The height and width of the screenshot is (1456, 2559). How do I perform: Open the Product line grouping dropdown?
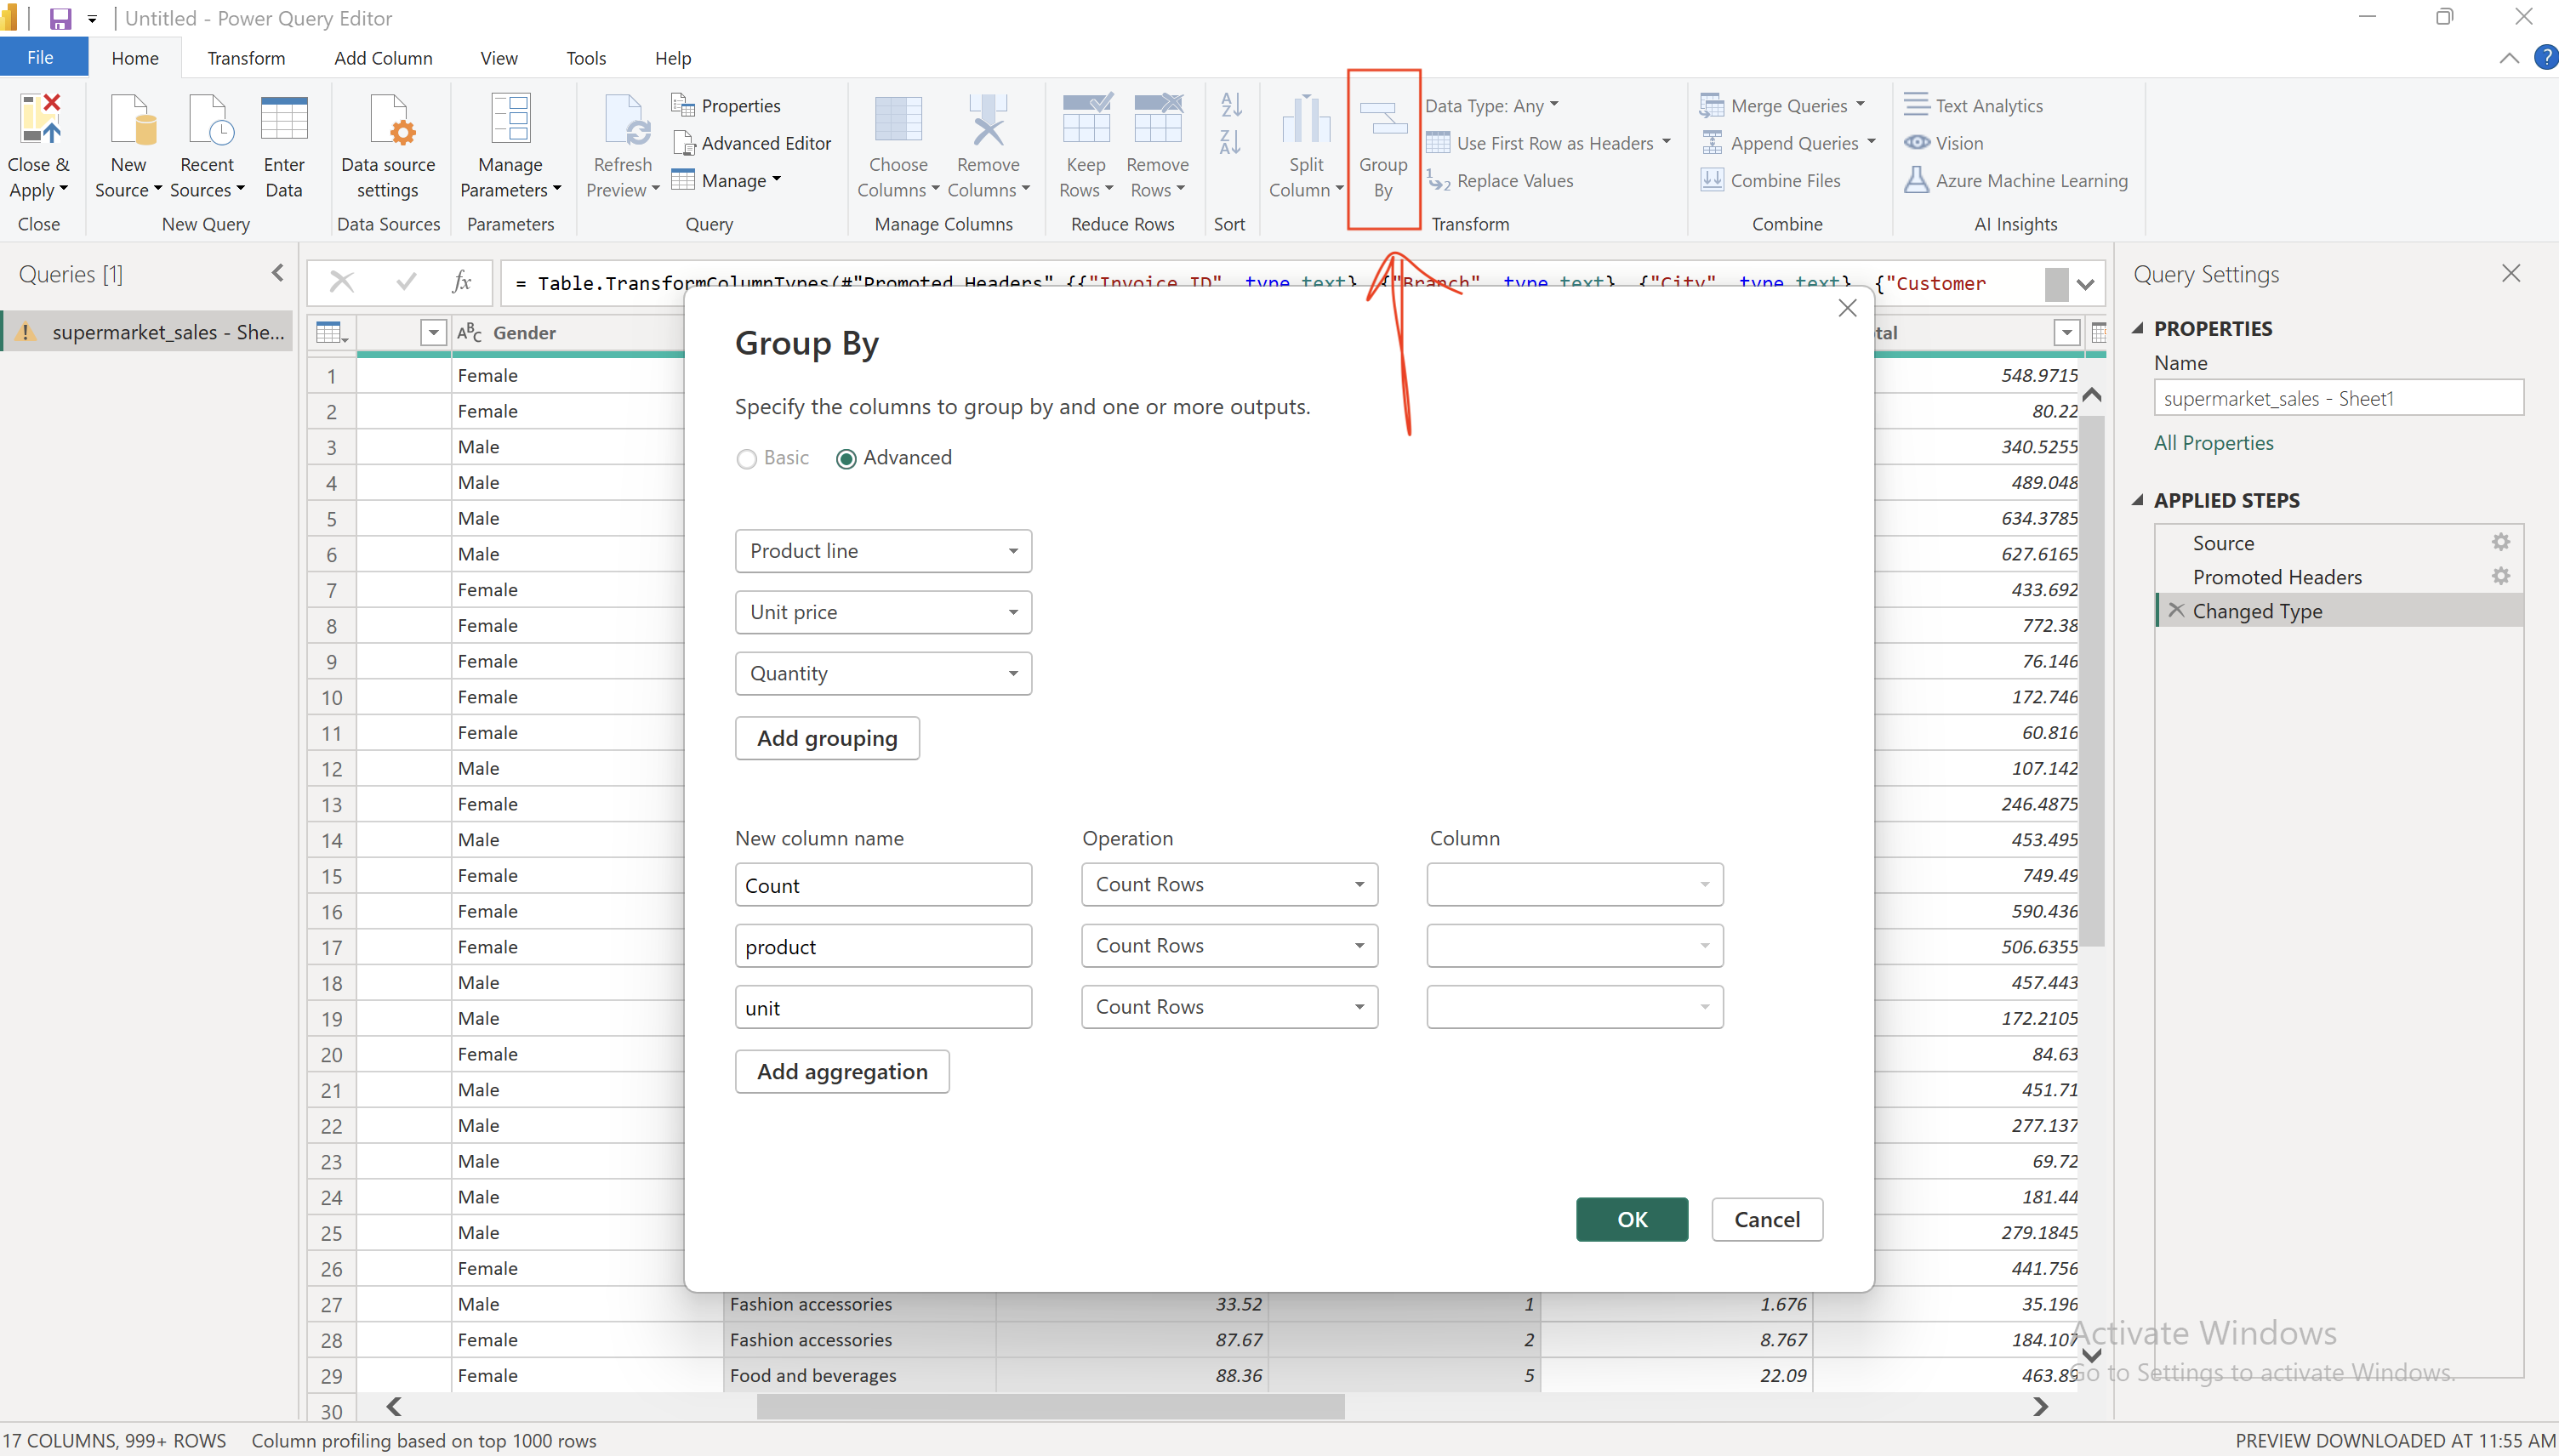coord(883,551)
